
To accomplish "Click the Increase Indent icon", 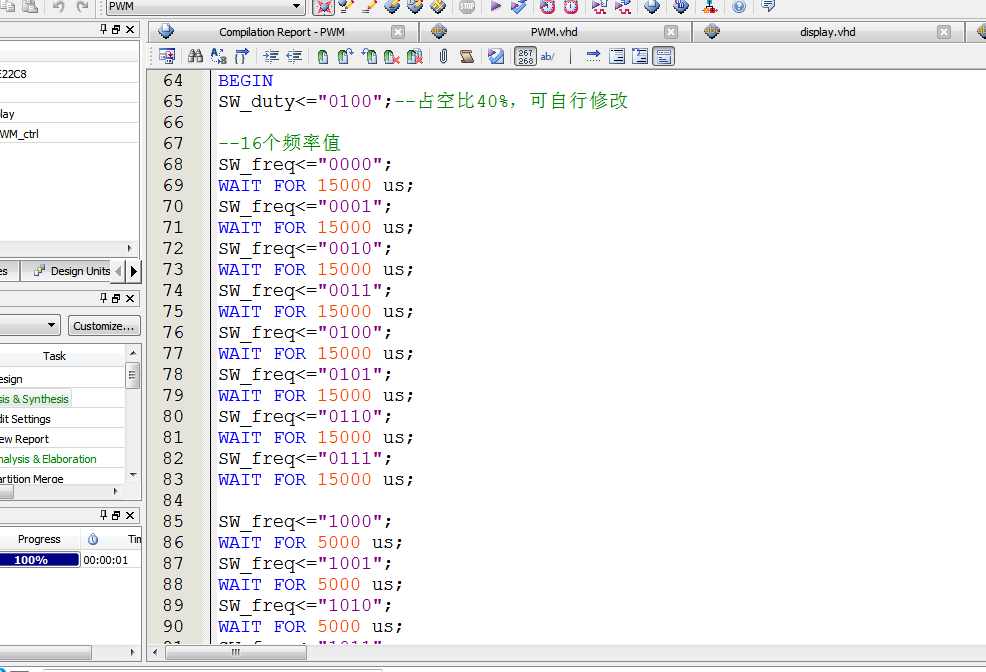I will pos(271,57).
